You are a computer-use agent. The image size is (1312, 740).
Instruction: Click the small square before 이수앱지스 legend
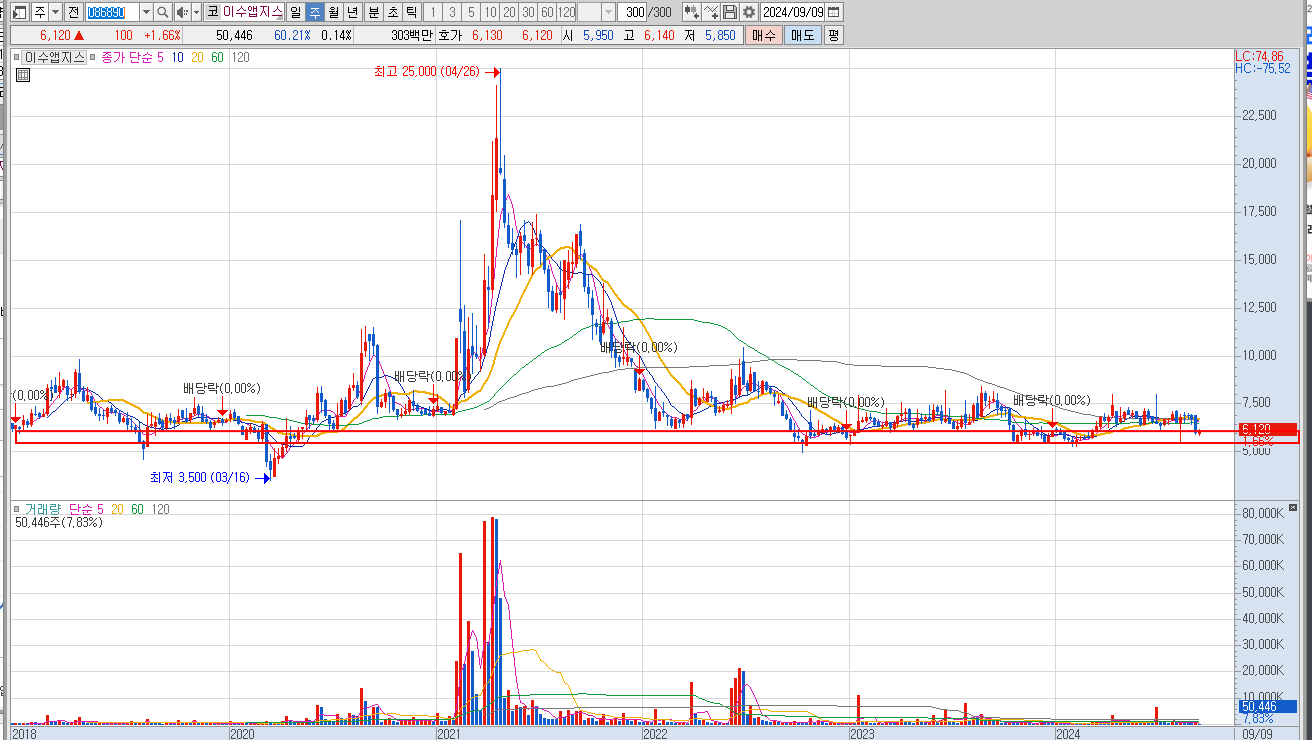[17, 58]
